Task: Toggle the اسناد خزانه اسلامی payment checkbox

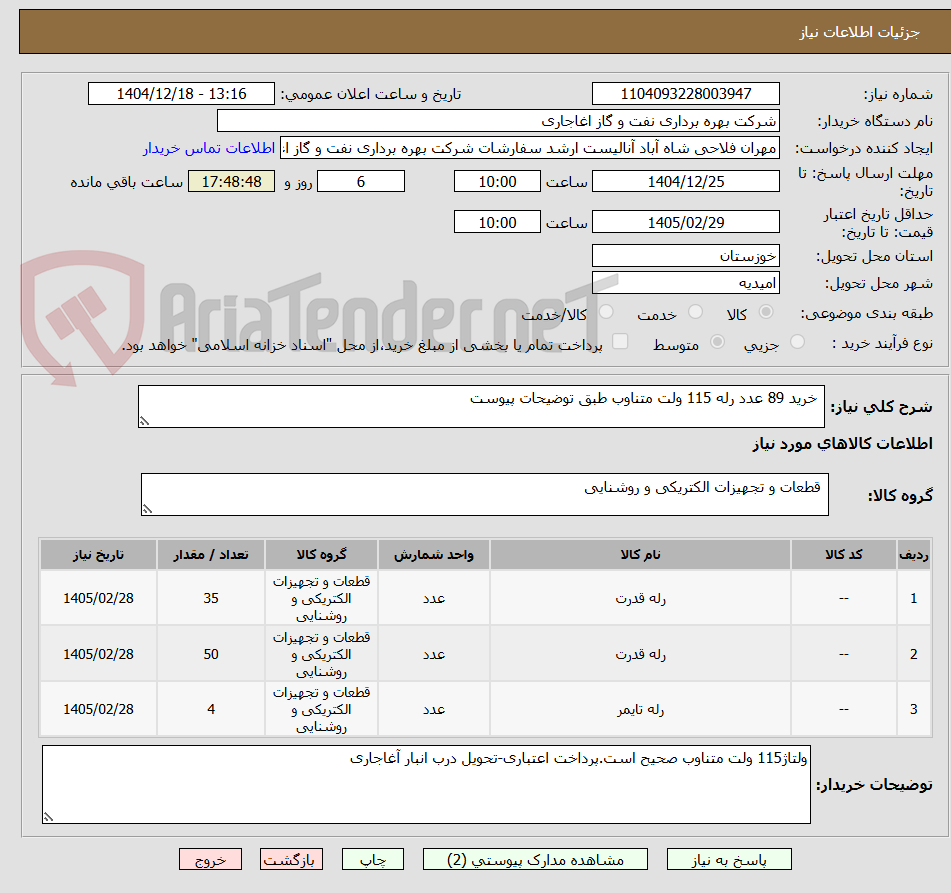Action: [620, 342]
